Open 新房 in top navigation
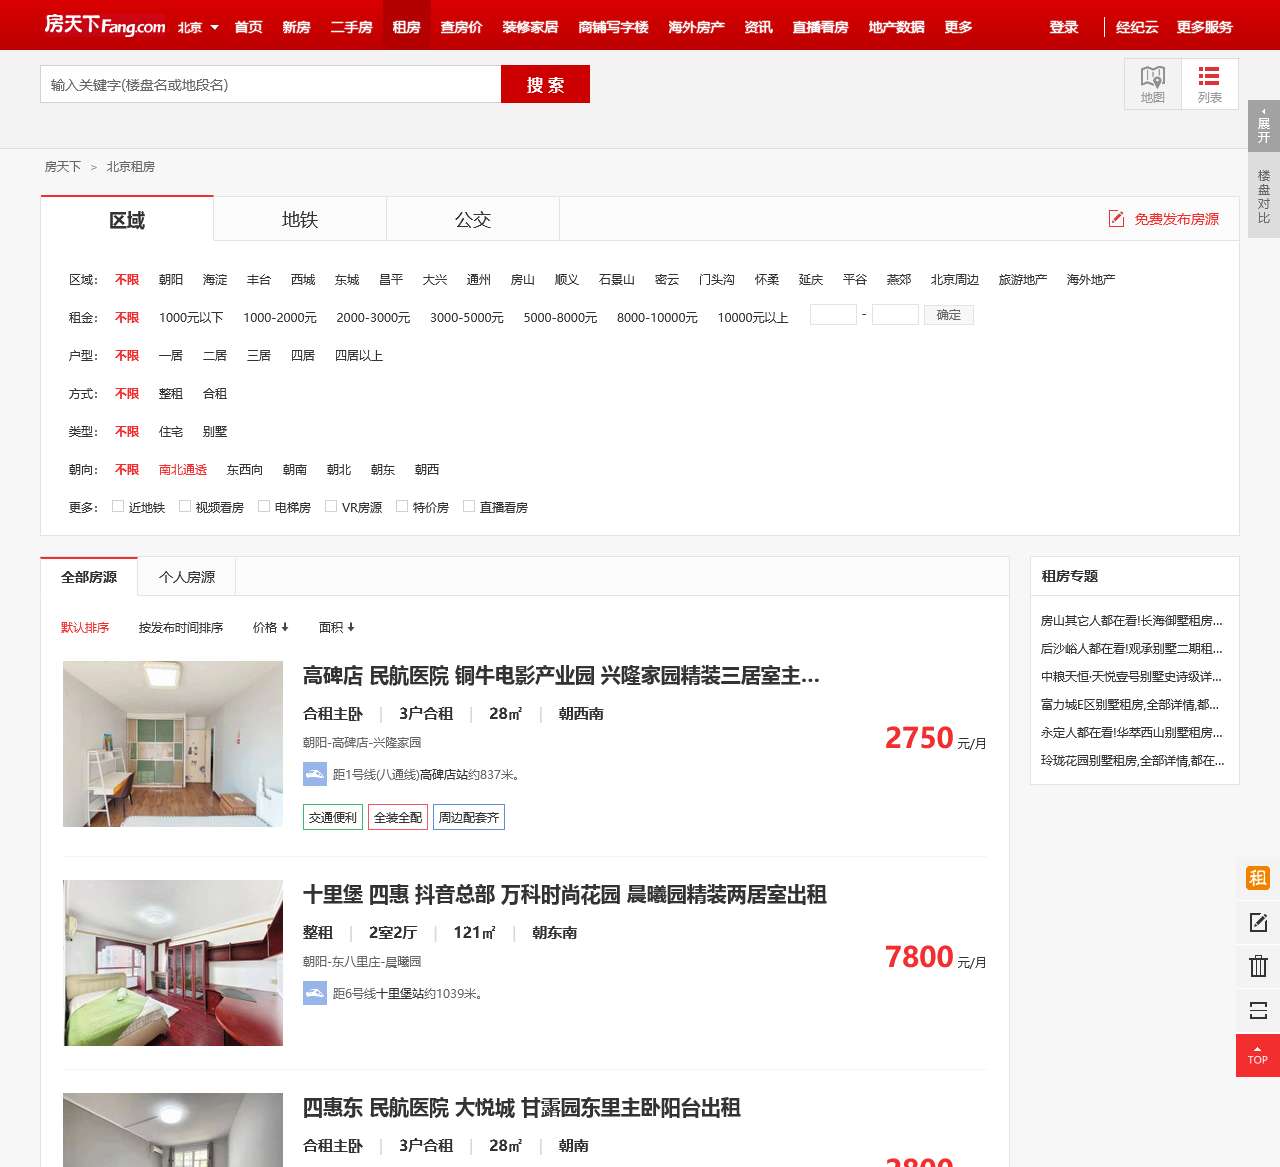The image size is (1280, 1167). click(x=296, y=27)
